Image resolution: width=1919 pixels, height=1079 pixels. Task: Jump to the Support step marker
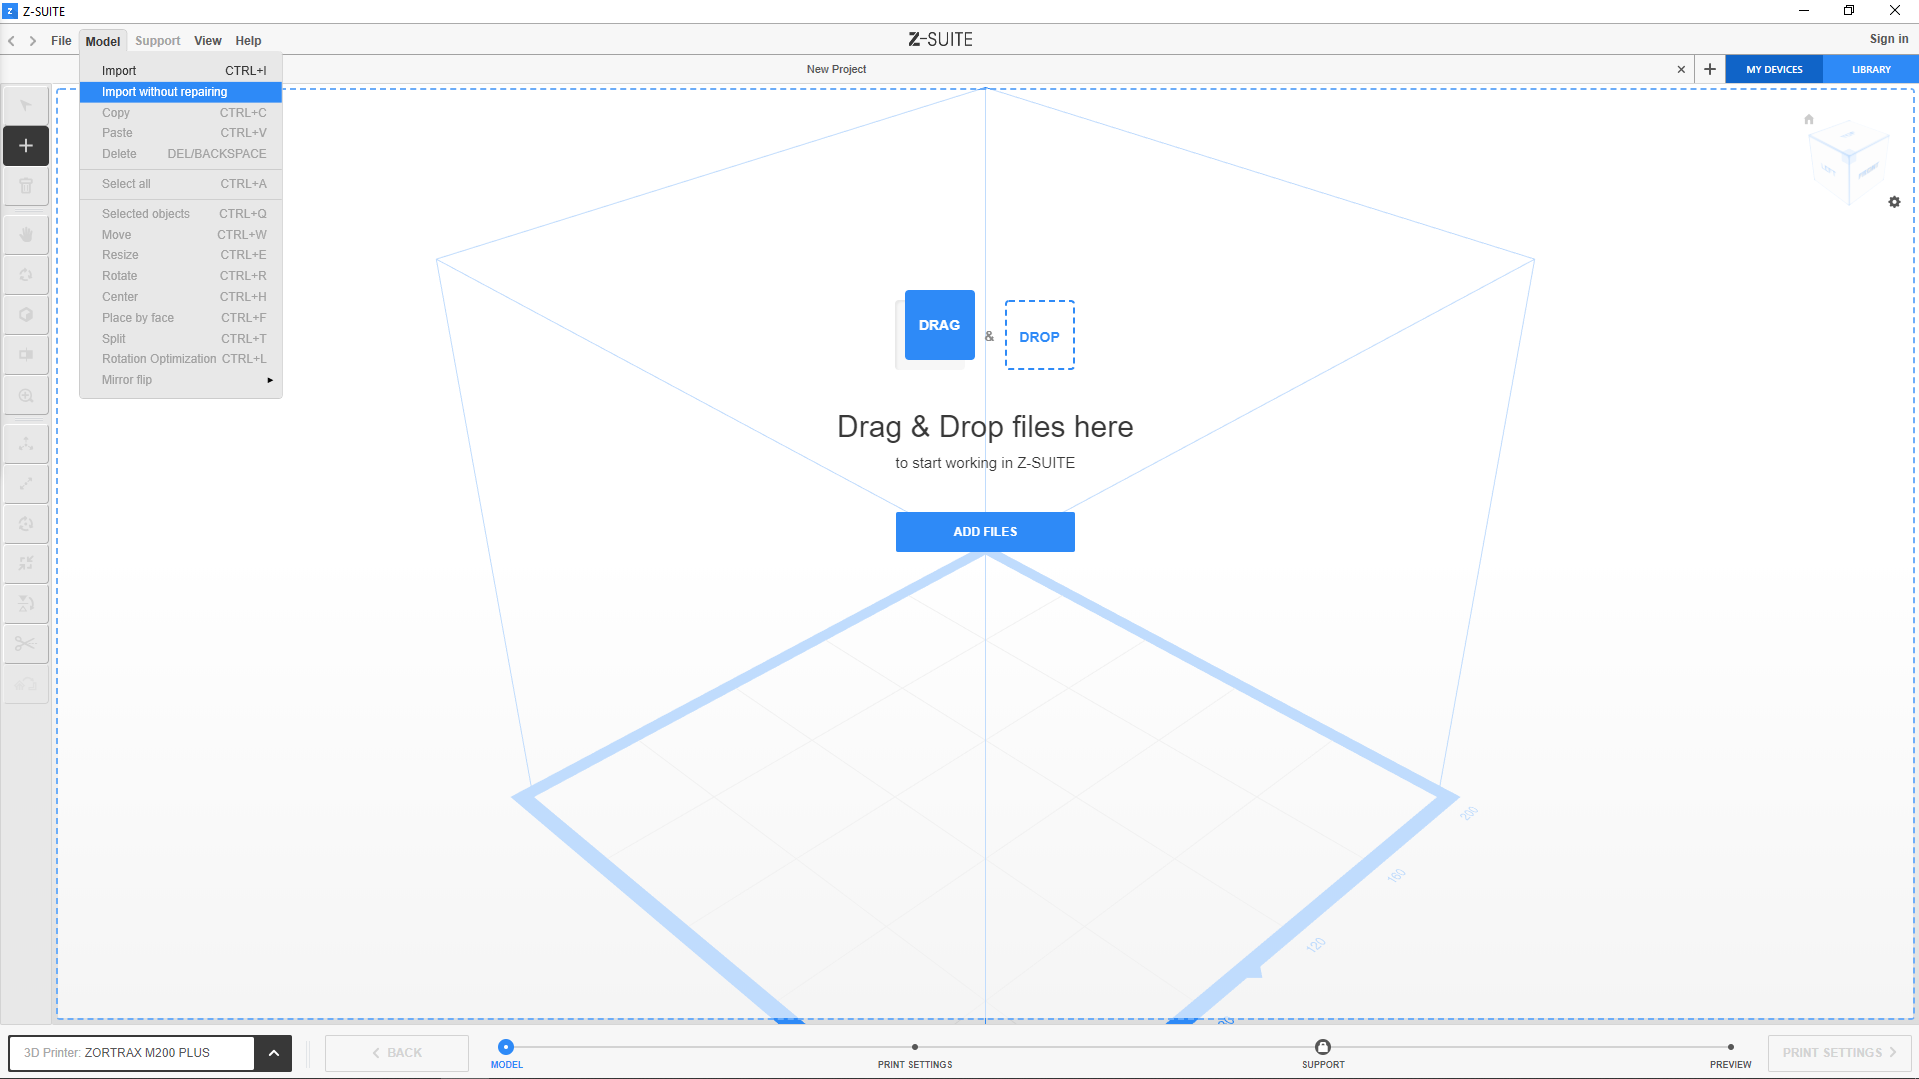click(x=1322, y=1048)
